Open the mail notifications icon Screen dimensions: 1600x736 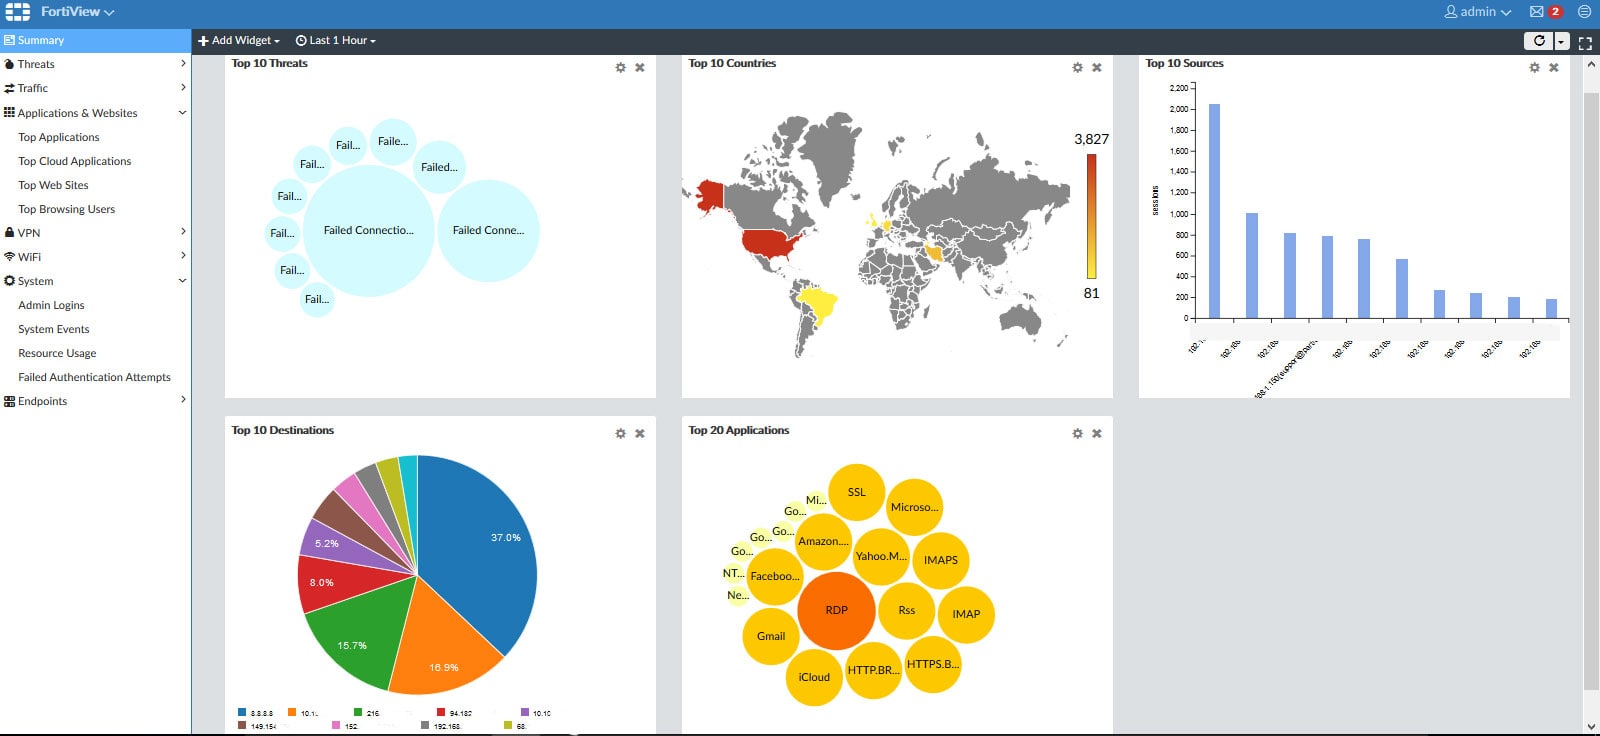click(x=1536, y=12)
